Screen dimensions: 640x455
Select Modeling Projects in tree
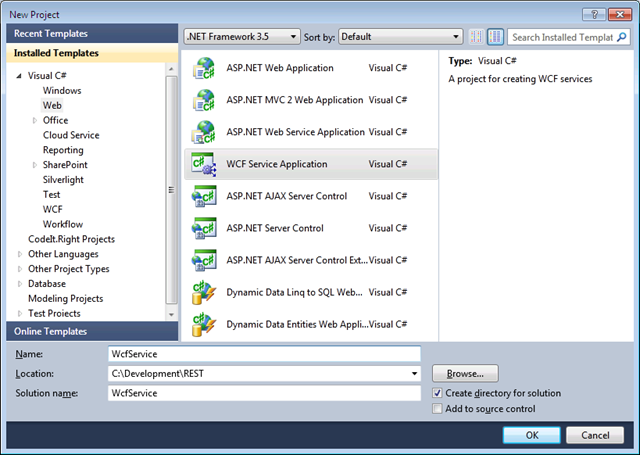(x=65, y=299)
